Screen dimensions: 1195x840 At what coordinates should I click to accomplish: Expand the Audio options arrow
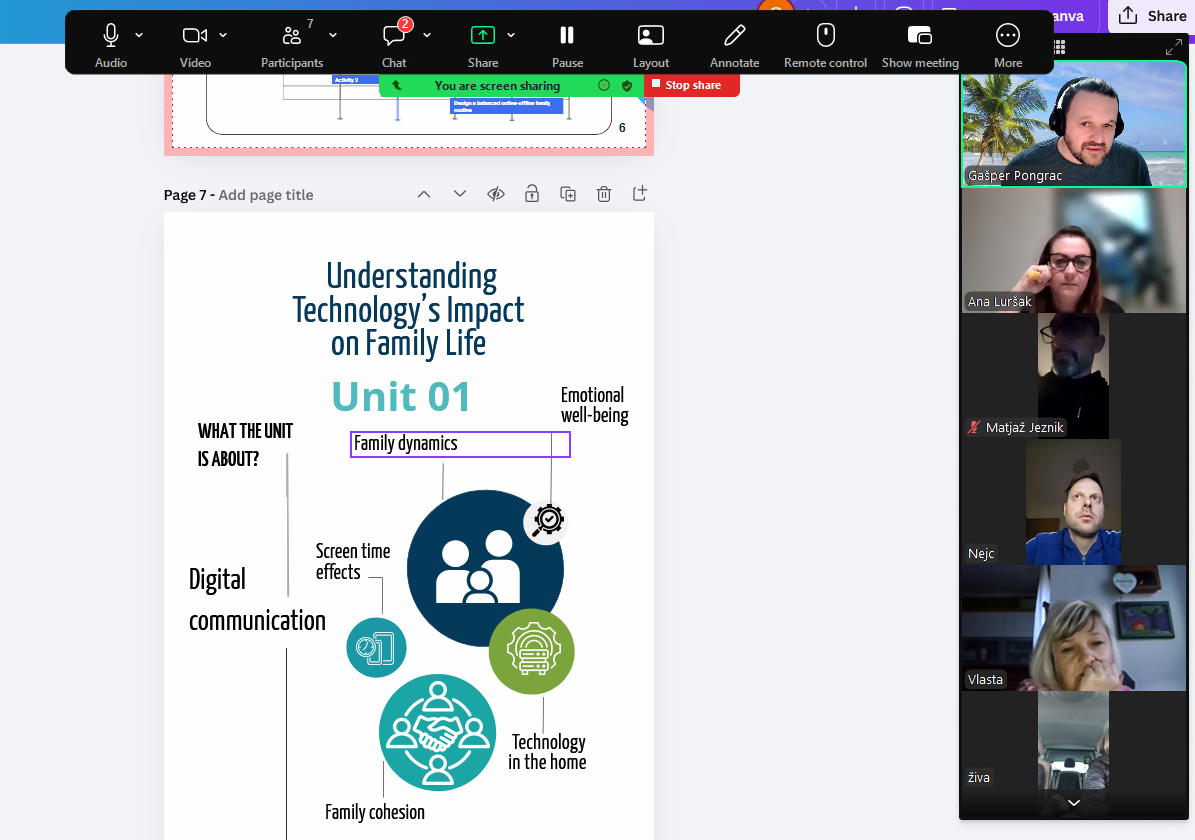(139, 35)
